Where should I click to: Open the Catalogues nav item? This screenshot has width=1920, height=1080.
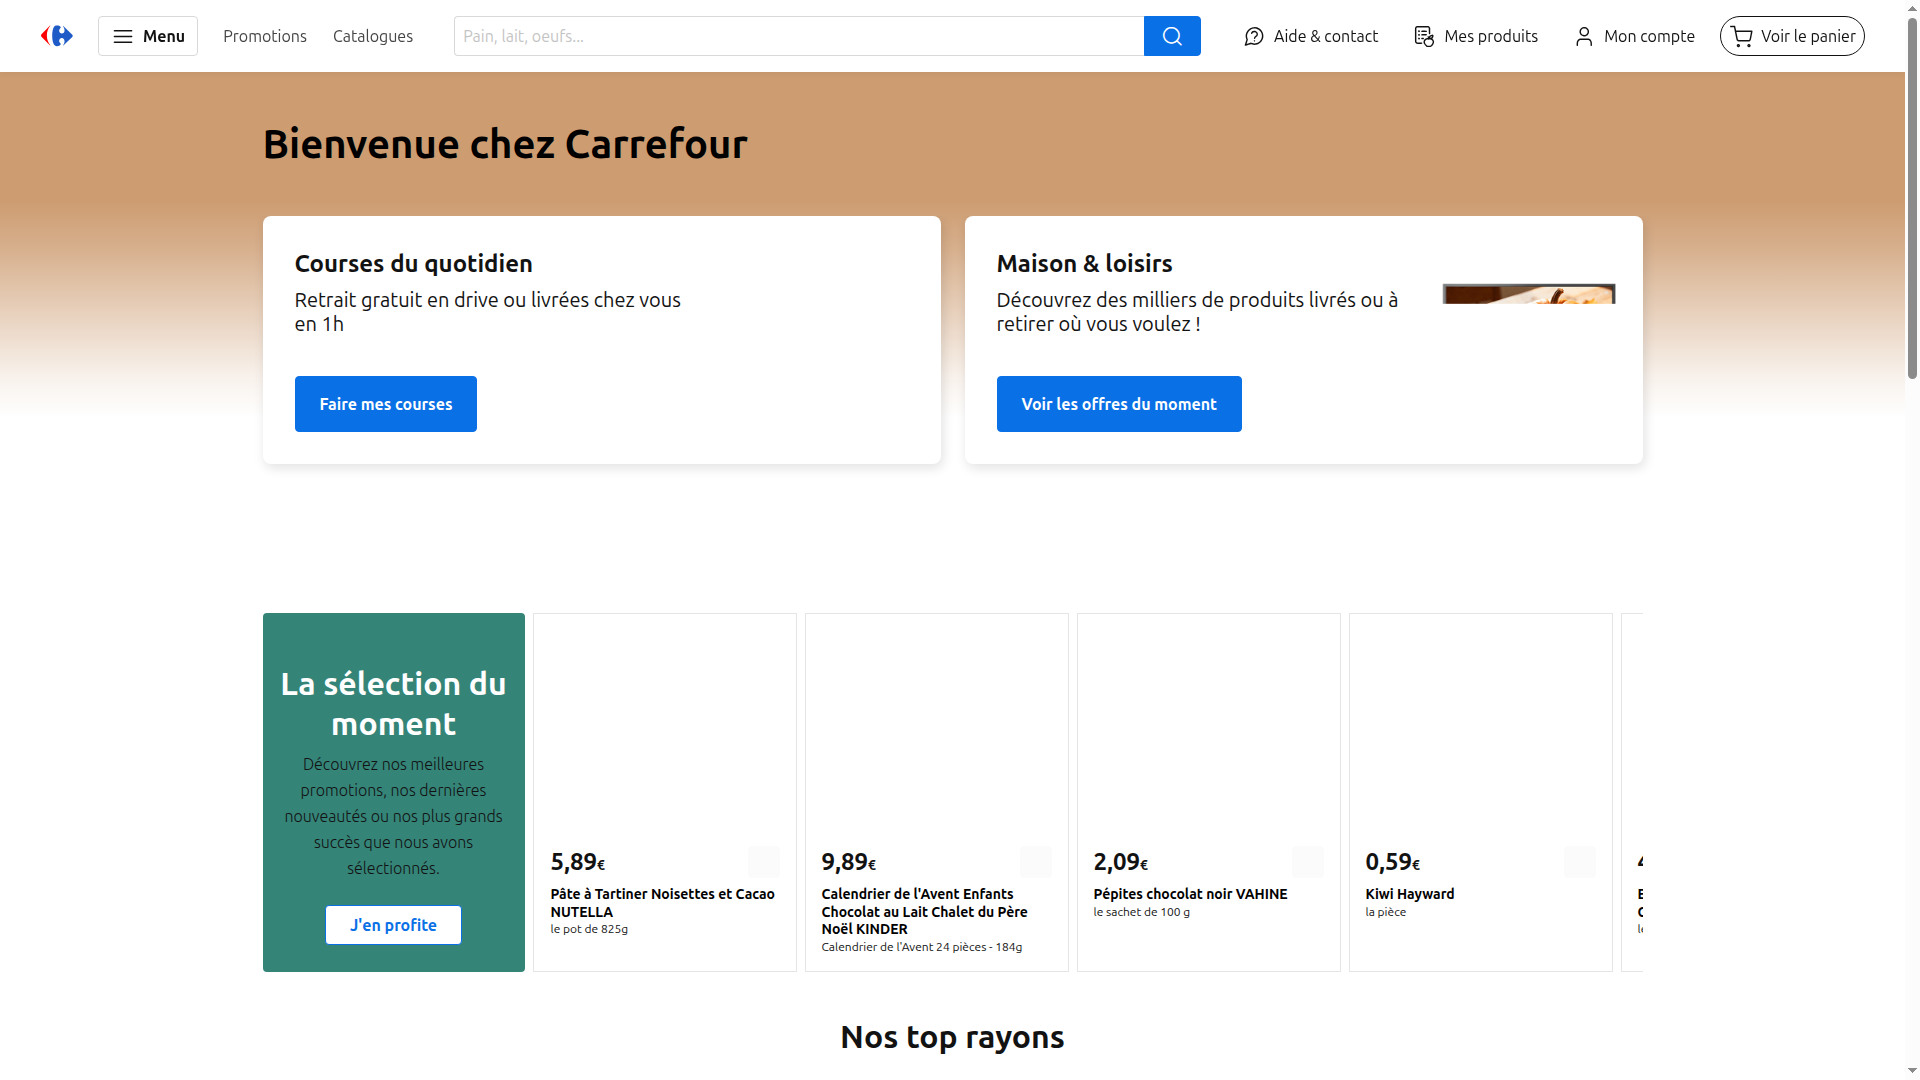point(372,35)
